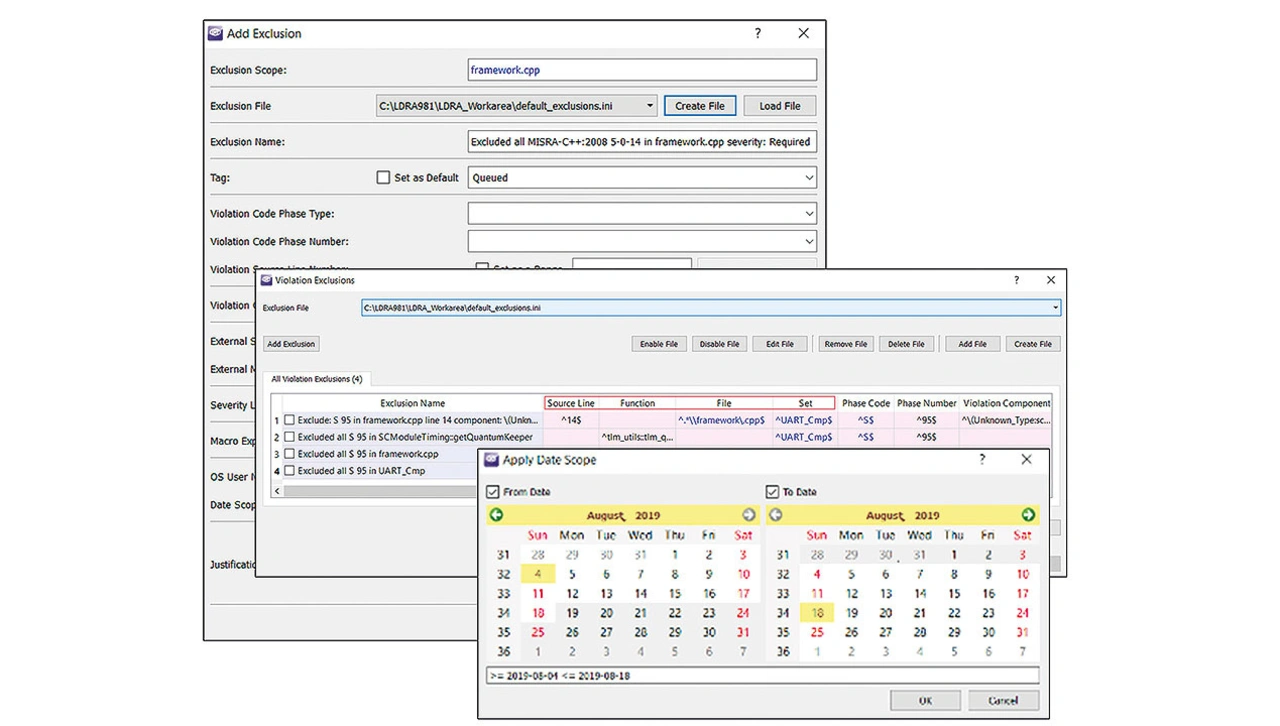Select August 13 in the From Date calendar
This screenshot has height=726, width=1280.
(606, 594)
